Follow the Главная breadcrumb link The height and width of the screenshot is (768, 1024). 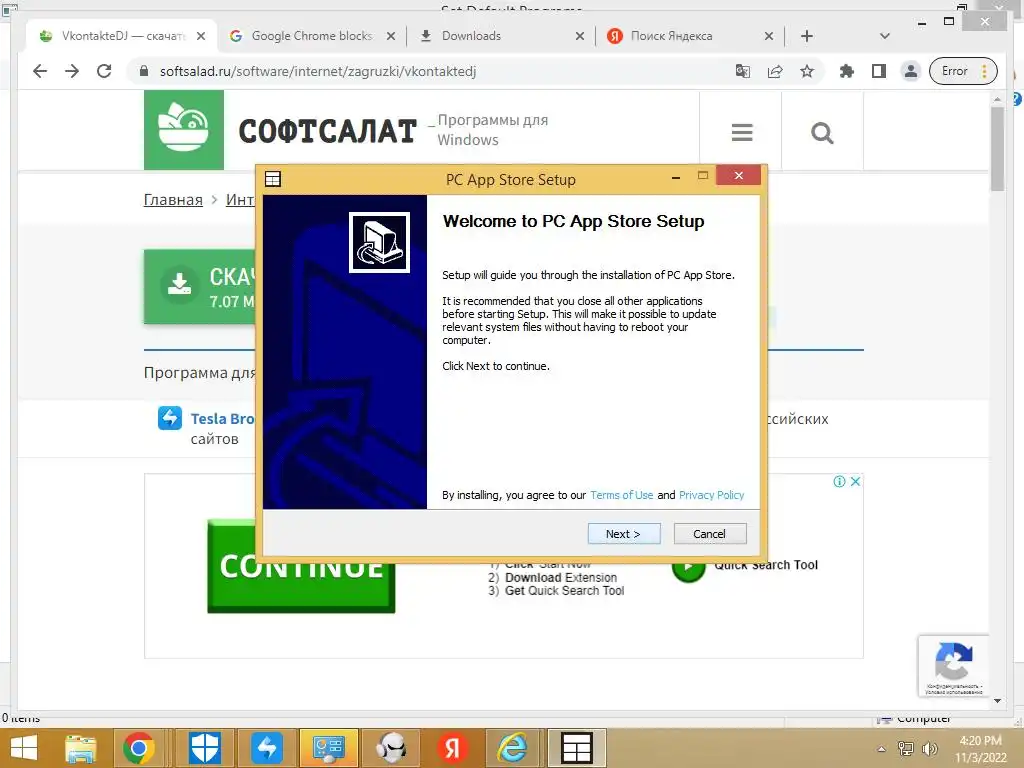173,200
